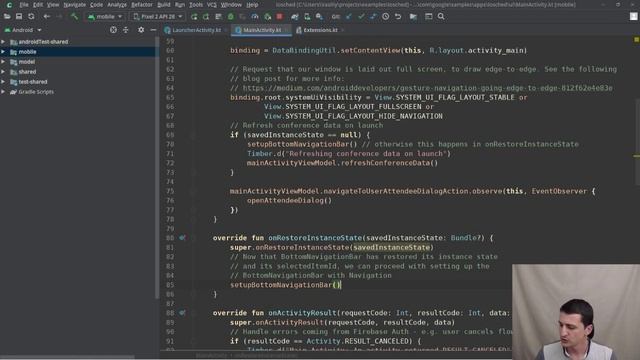640x360 pixels.
Task: Click the Make Project hammer icon
Action: 74,17
